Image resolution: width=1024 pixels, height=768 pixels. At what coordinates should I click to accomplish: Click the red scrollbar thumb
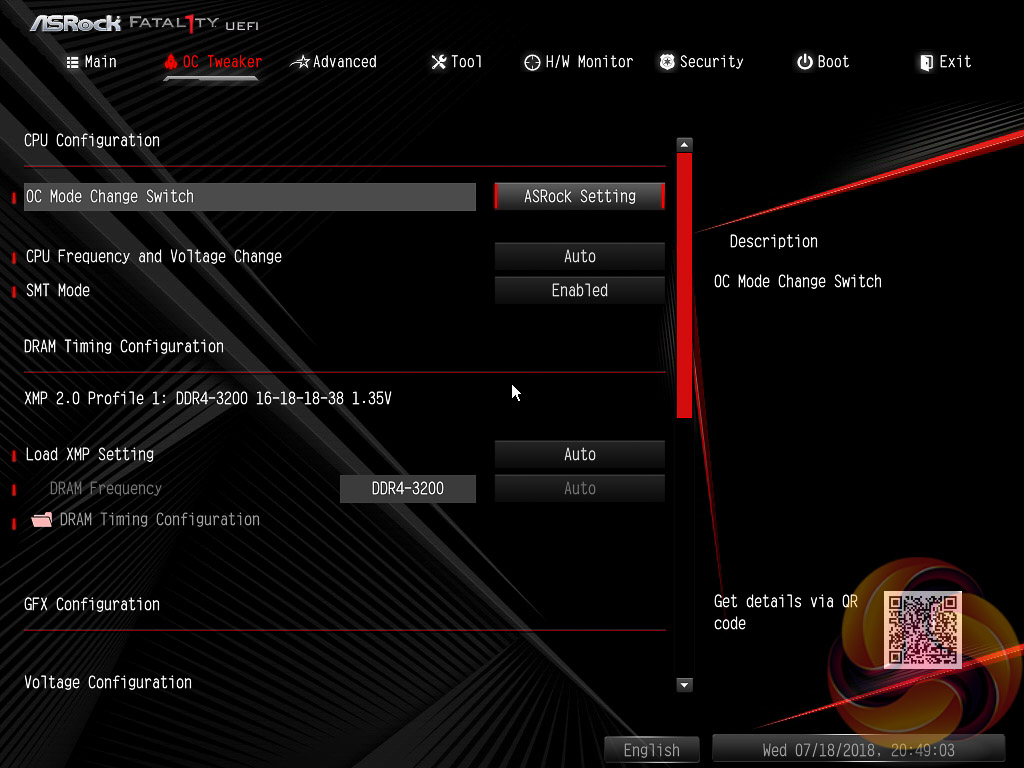[x=684, y=285]
